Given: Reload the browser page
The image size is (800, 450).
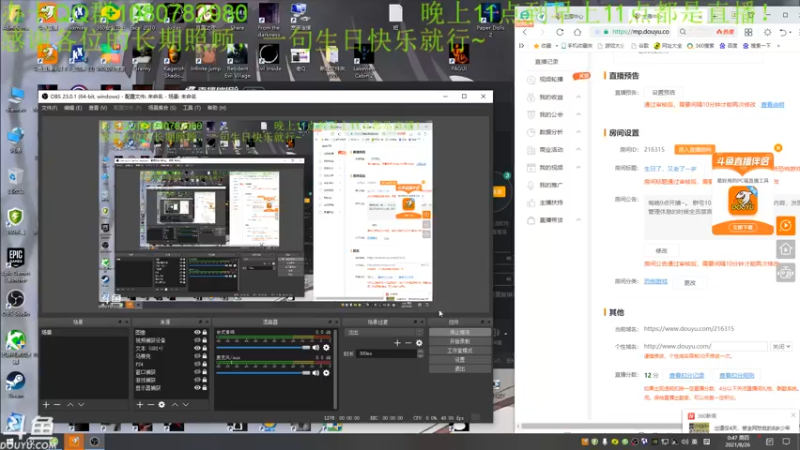Looking at the screenshot, I should 560,32.
